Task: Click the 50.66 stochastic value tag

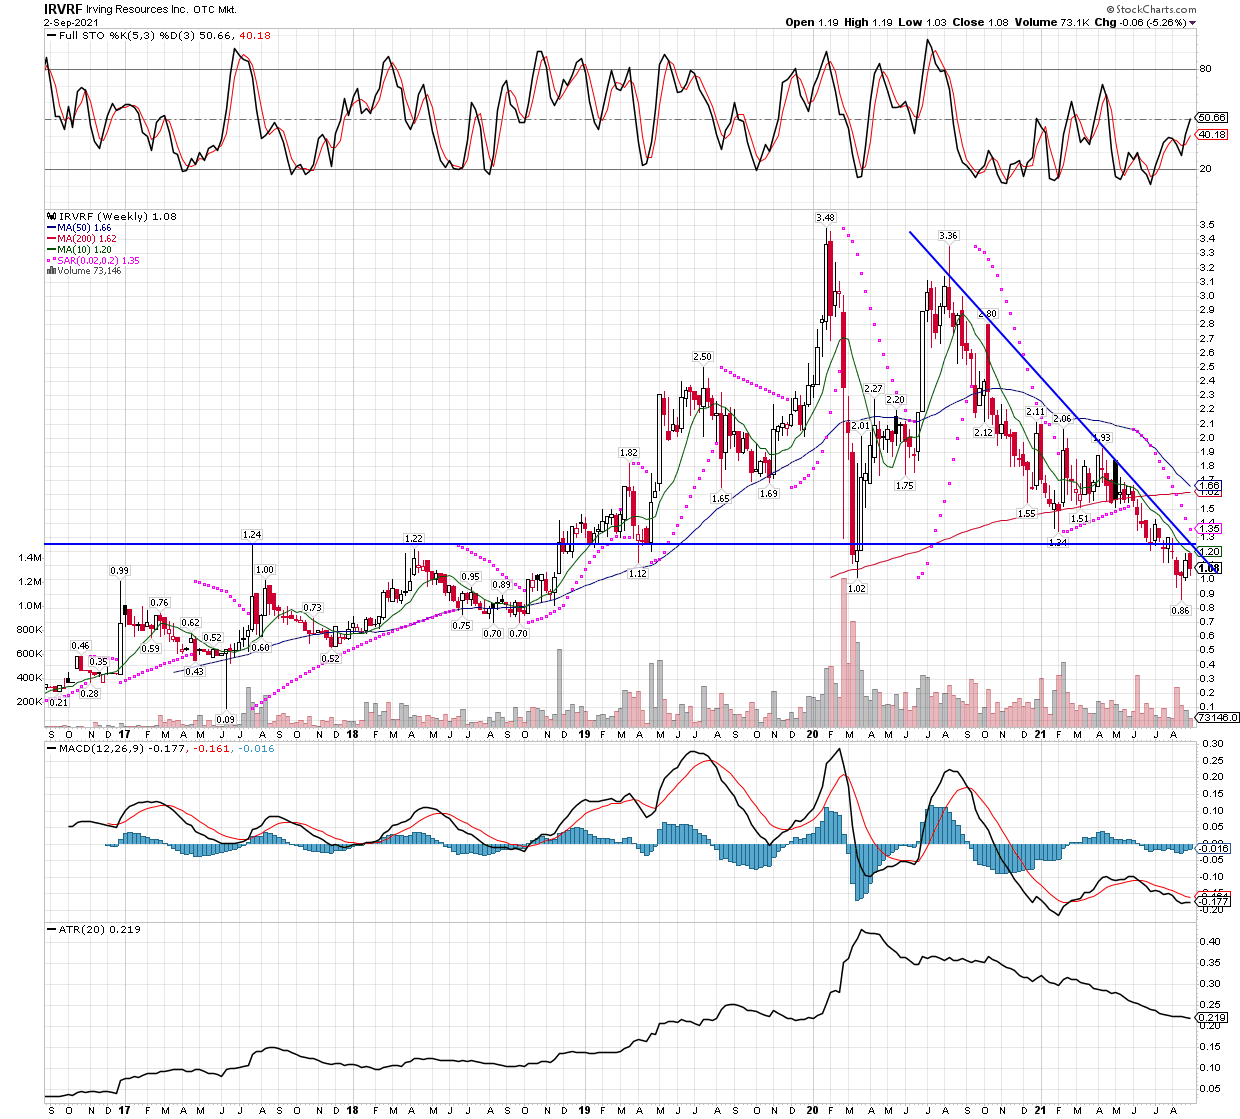Action: 1212,118
